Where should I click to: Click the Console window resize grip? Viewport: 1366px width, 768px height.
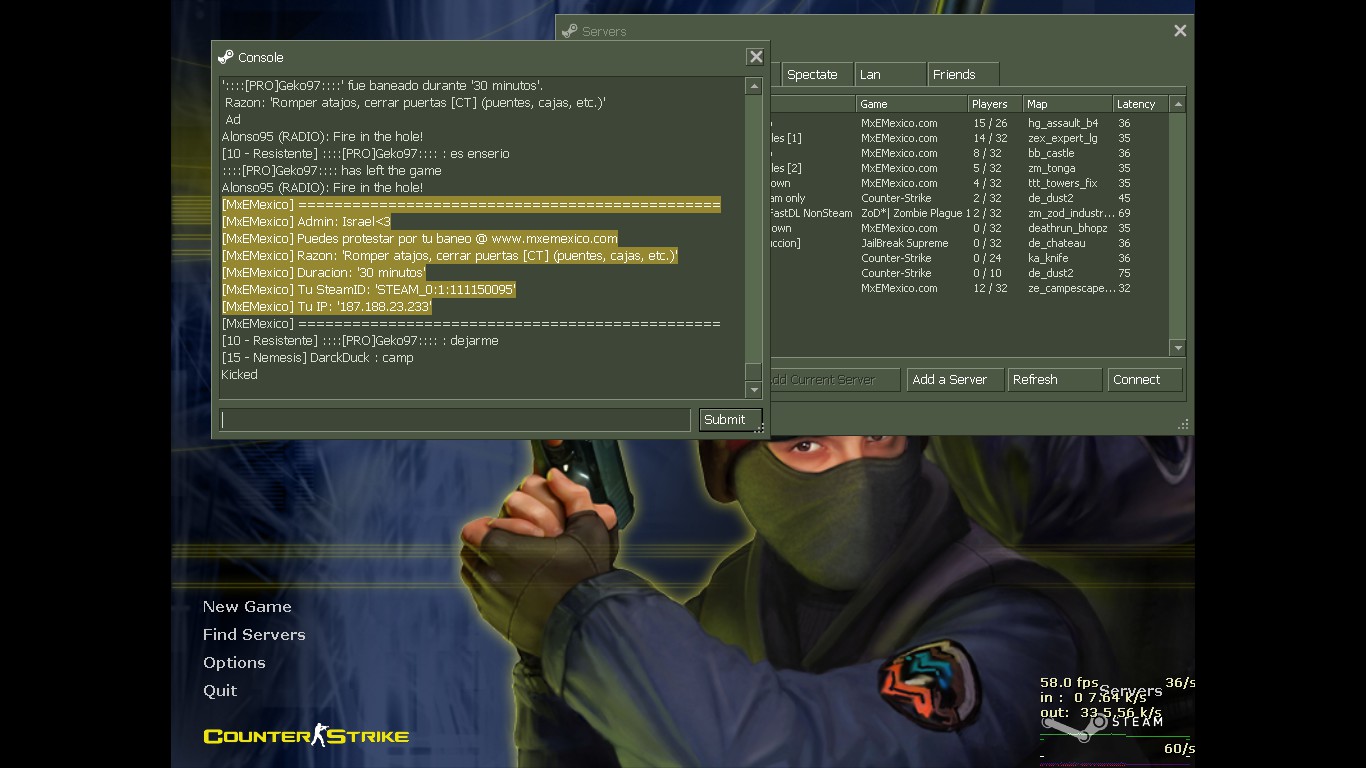tap(761, 429)
